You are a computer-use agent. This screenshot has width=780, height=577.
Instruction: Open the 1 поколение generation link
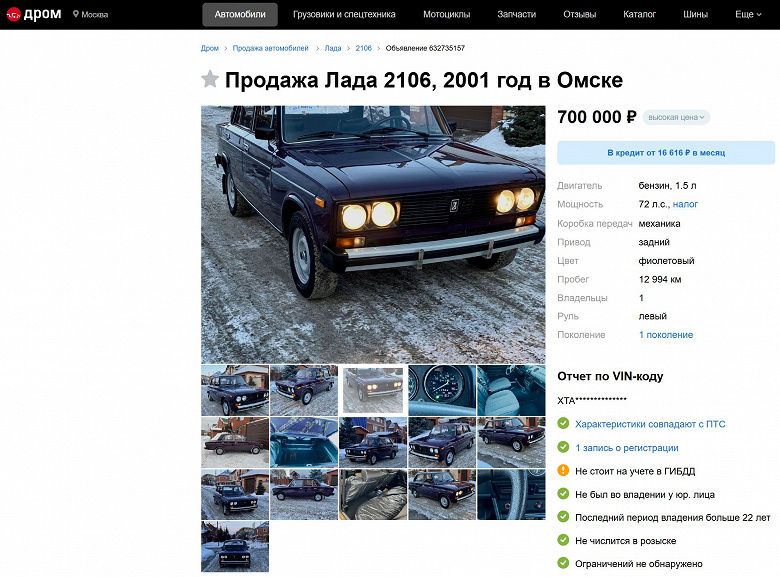pyautogui.click(x=666, y=335)
